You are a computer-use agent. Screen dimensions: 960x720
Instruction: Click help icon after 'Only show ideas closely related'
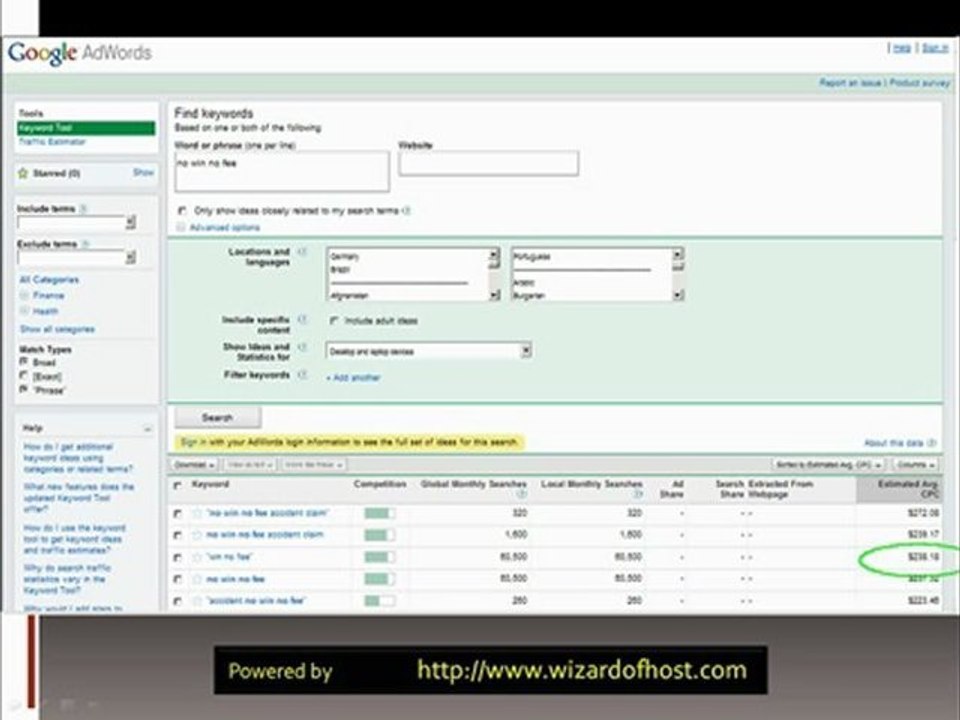tap(407, 211)
